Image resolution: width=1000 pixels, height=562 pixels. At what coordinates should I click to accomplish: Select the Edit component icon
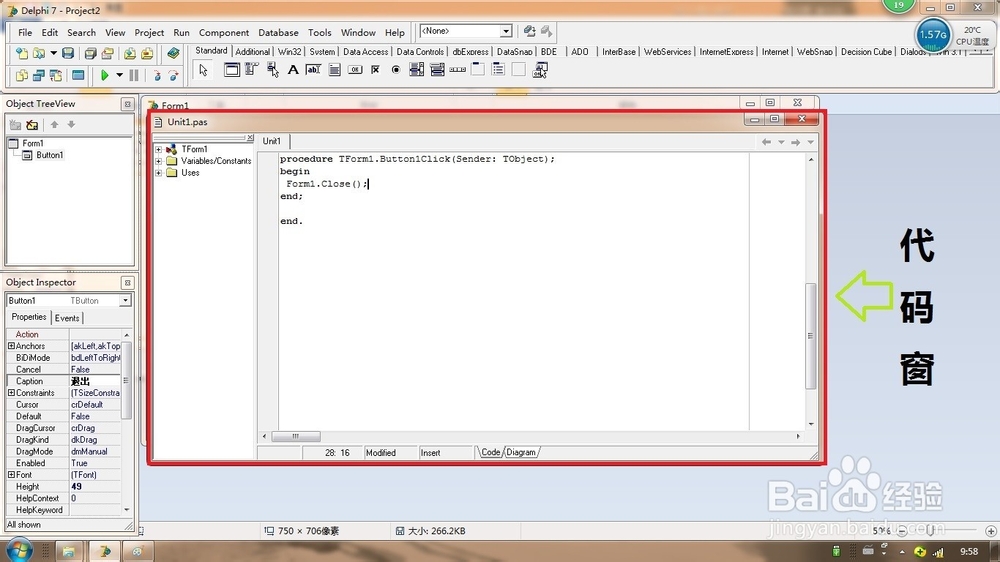click(x=313, y=70)
